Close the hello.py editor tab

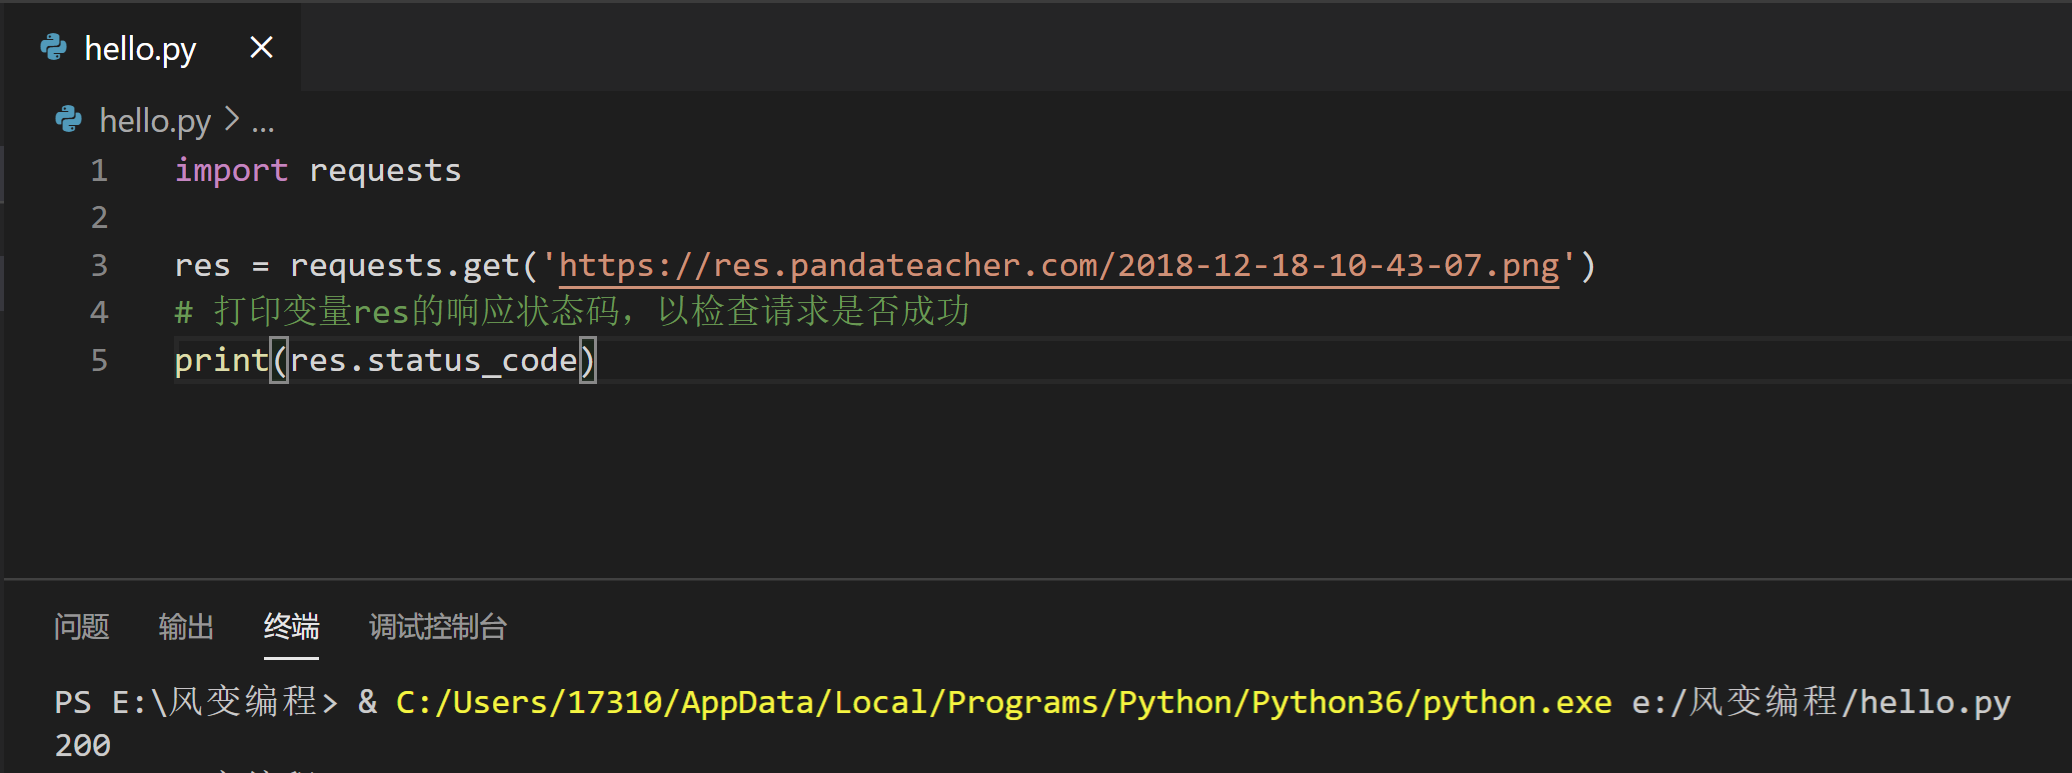tap(261, 47)
